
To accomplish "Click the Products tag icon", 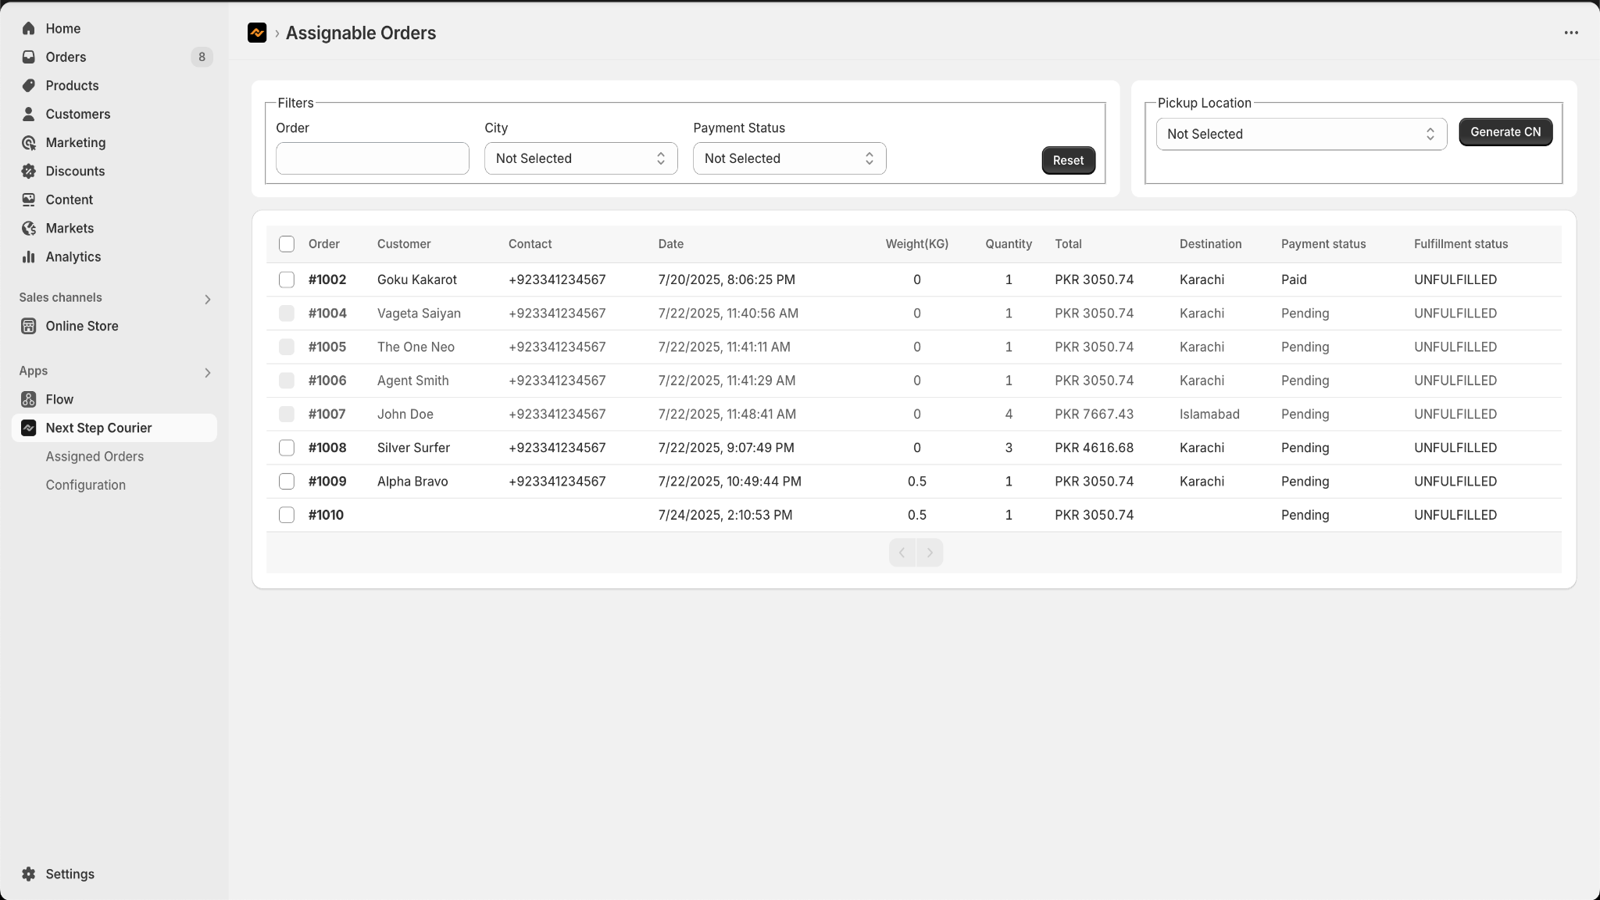I will click(28, 85).
